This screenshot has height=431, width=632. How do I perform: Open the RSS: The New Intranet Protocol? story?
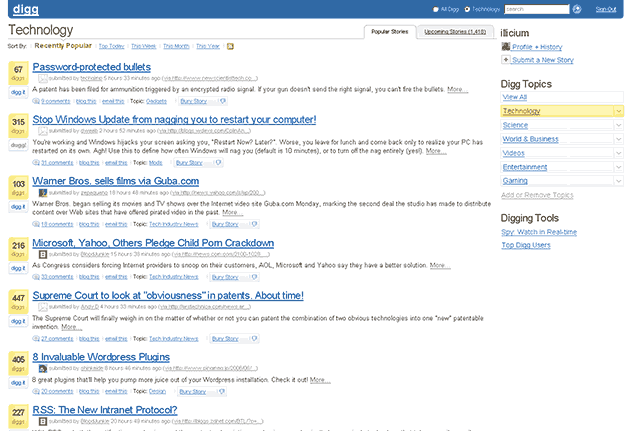tap(105, 410)
